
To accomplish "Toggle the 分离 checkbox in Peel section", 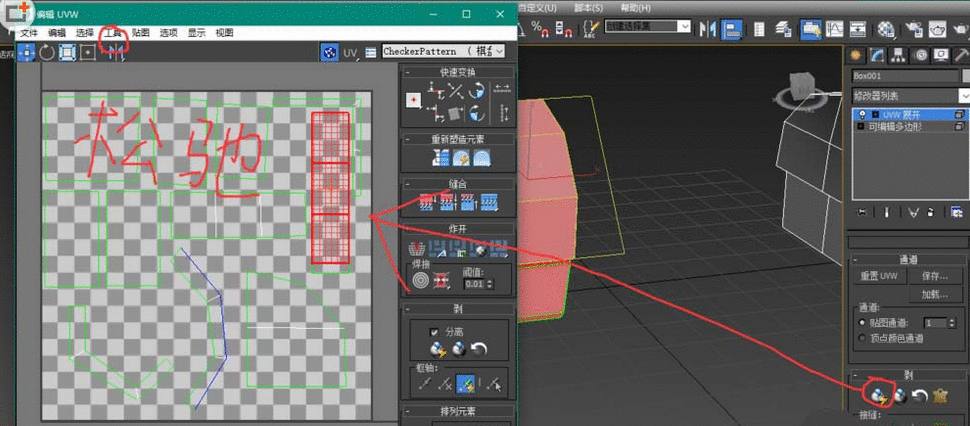I will [x=433, y=331].
